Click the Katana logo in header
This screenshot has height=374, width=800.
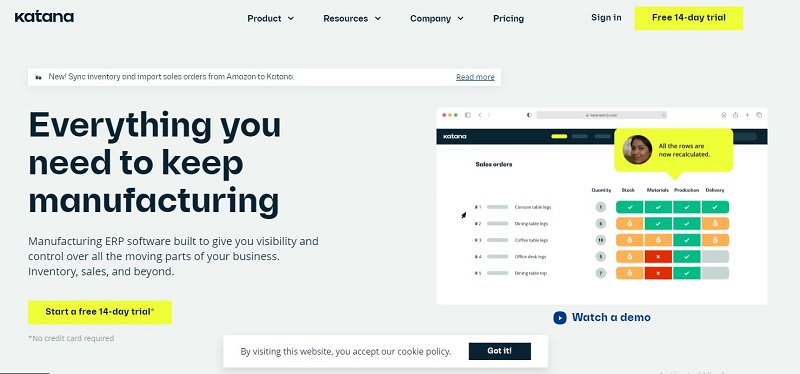click(x=44, y=17)
